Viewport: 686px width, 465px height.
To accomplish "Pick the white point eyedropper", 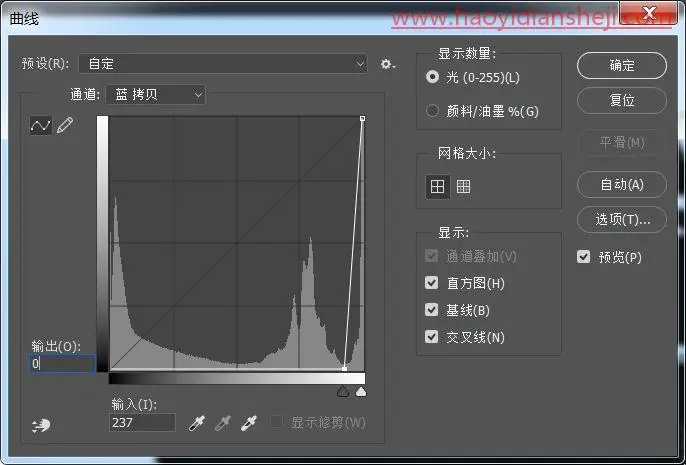I will (249, 423).
